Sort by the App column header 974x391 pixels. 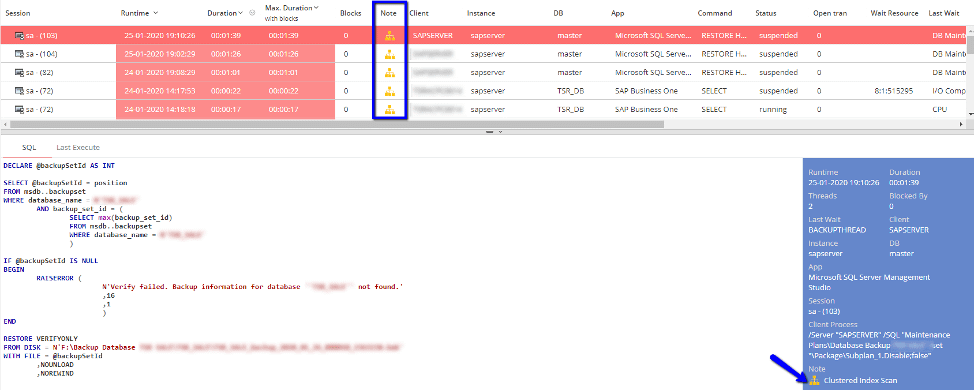(x=618, y=13)
